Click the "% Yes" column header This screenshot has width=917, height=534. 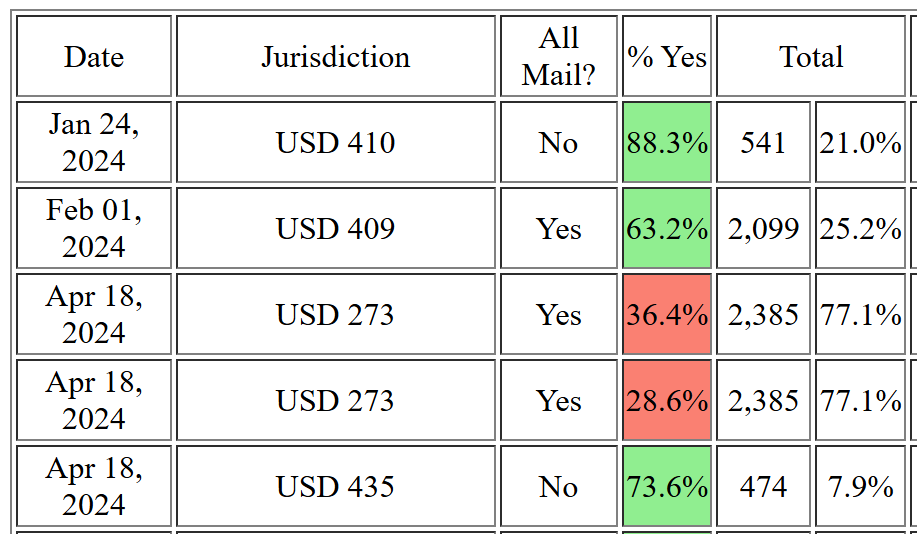(667, 57)
